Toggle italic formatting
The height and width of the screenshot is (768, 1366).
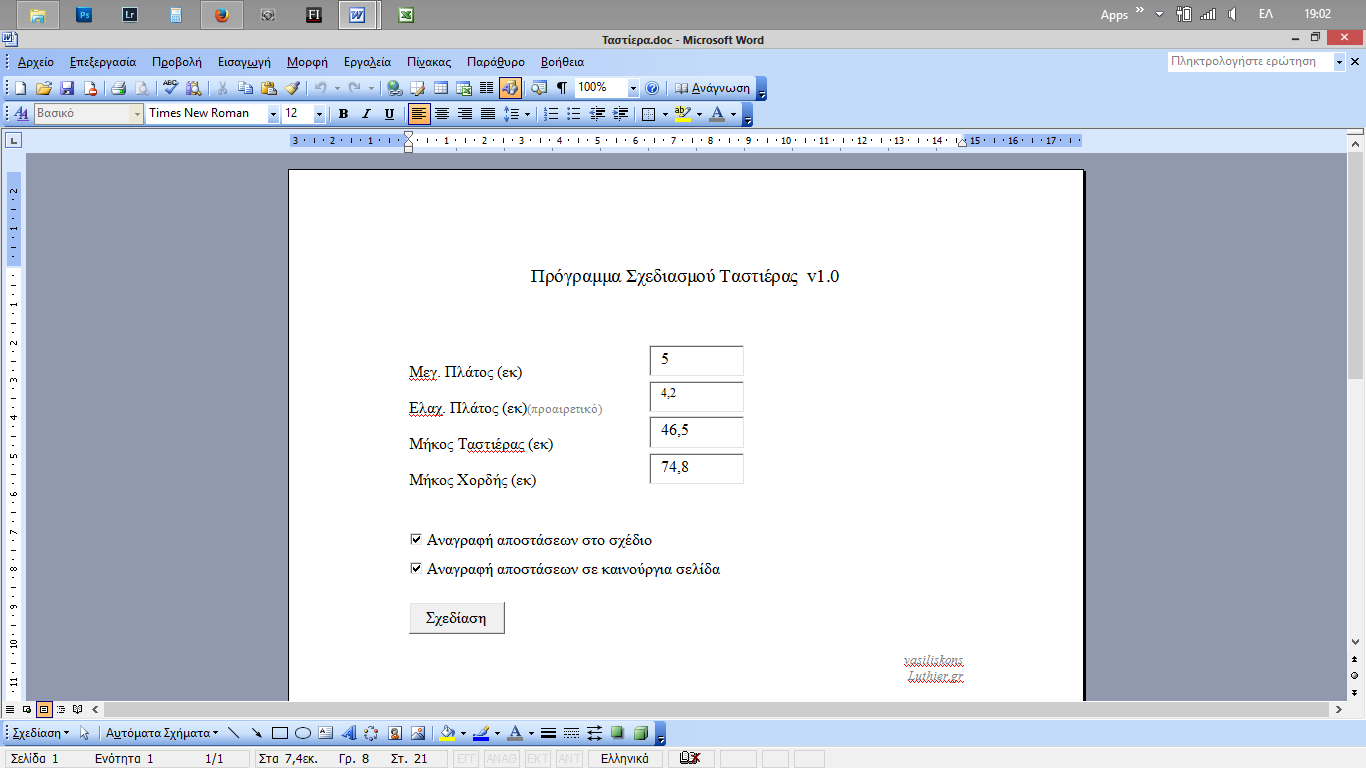[x=366, y=114]
